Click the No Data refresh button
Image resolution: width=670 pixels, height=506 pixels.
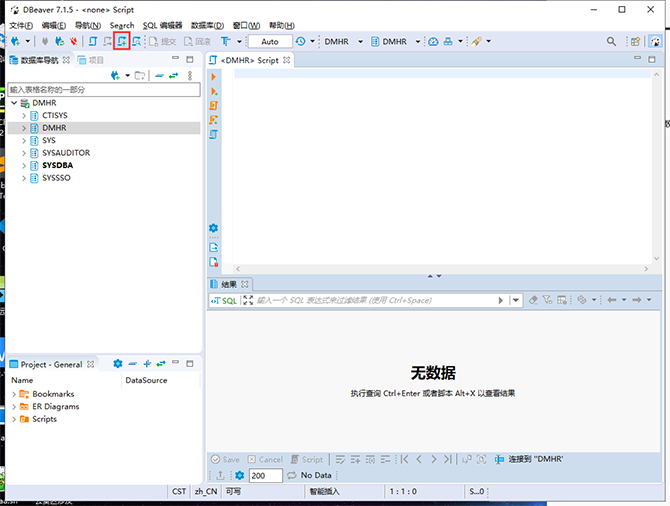click(309, 475)
